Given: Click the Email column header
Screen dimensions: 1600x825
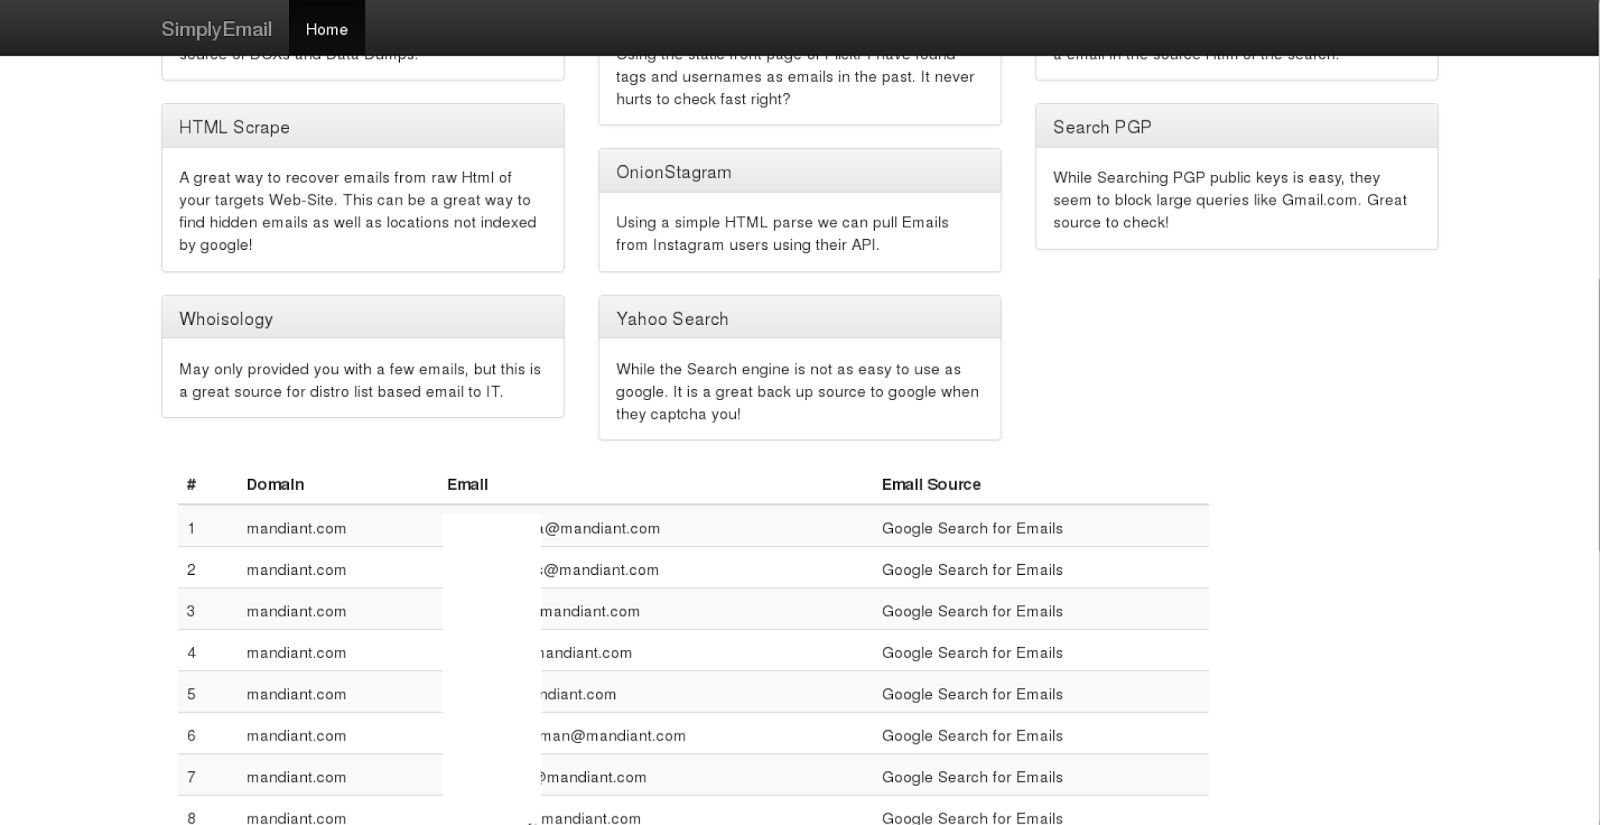Looking at the screenshot, I should click(x=467, y=484).
